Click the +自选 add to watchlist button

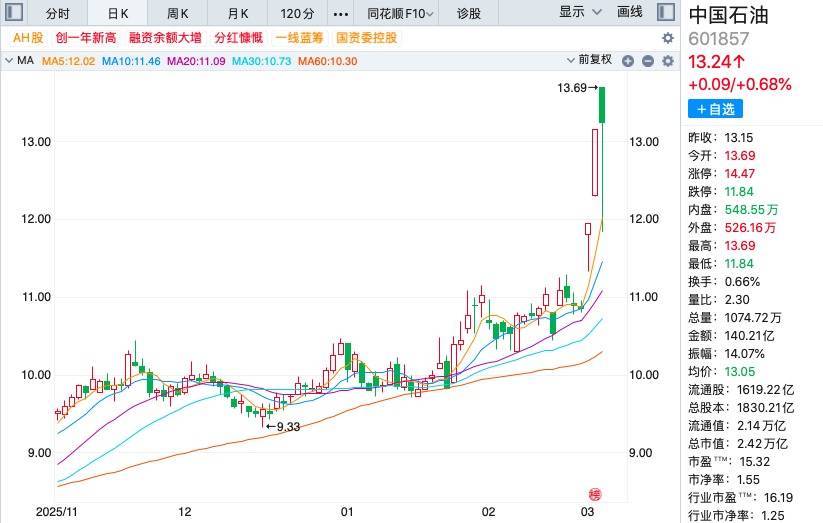pos(716,109)
